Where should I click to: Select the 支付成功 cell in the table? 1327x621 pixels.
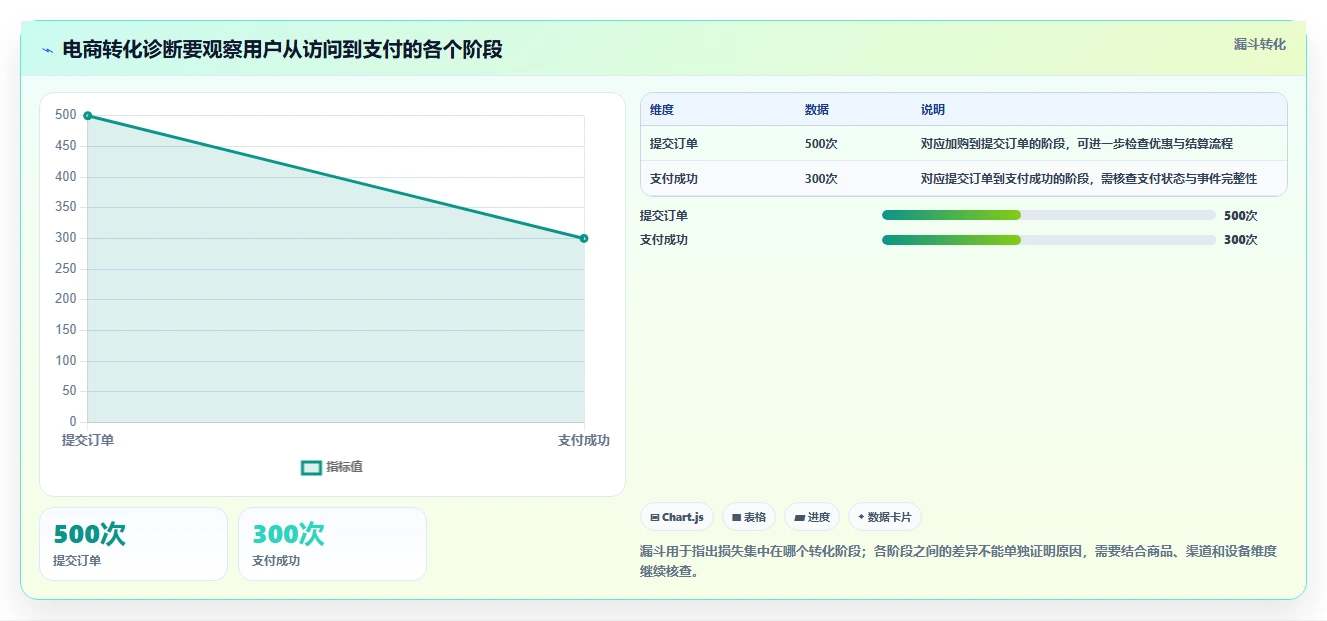pyautogui.click(x=674, y=179)
